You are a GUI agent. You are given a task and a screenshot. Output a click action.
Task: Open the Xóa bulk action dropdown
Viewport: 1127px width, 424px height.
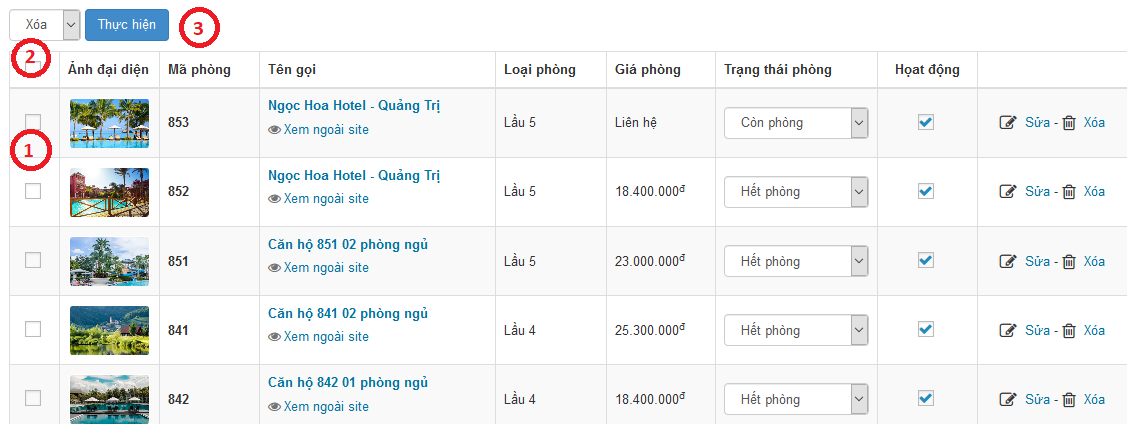point(44,24)
